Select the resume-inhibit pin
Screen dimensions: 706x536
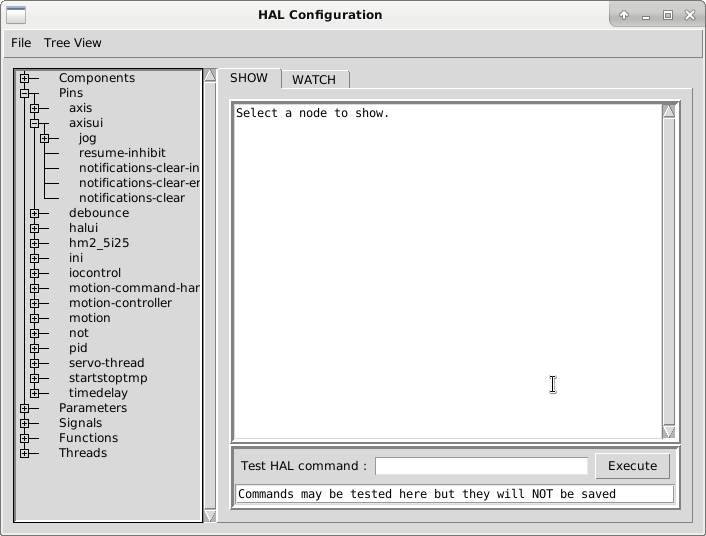(122, 153)
